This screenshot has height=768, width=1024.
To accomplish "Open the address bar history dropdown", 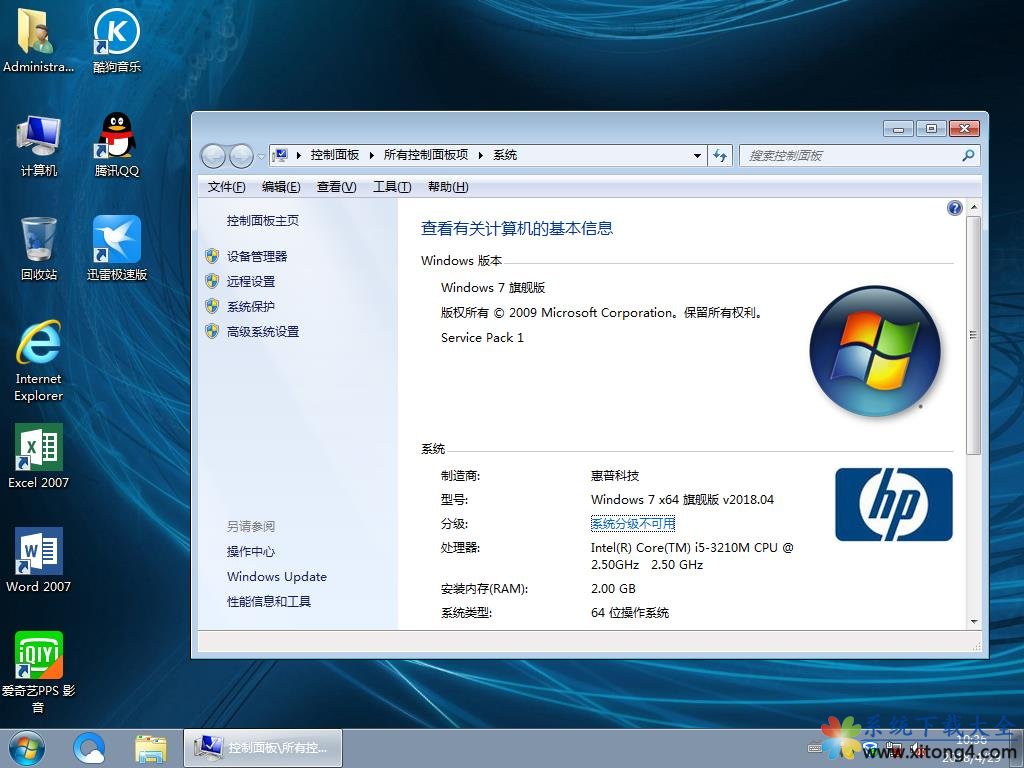I will 697,155.
